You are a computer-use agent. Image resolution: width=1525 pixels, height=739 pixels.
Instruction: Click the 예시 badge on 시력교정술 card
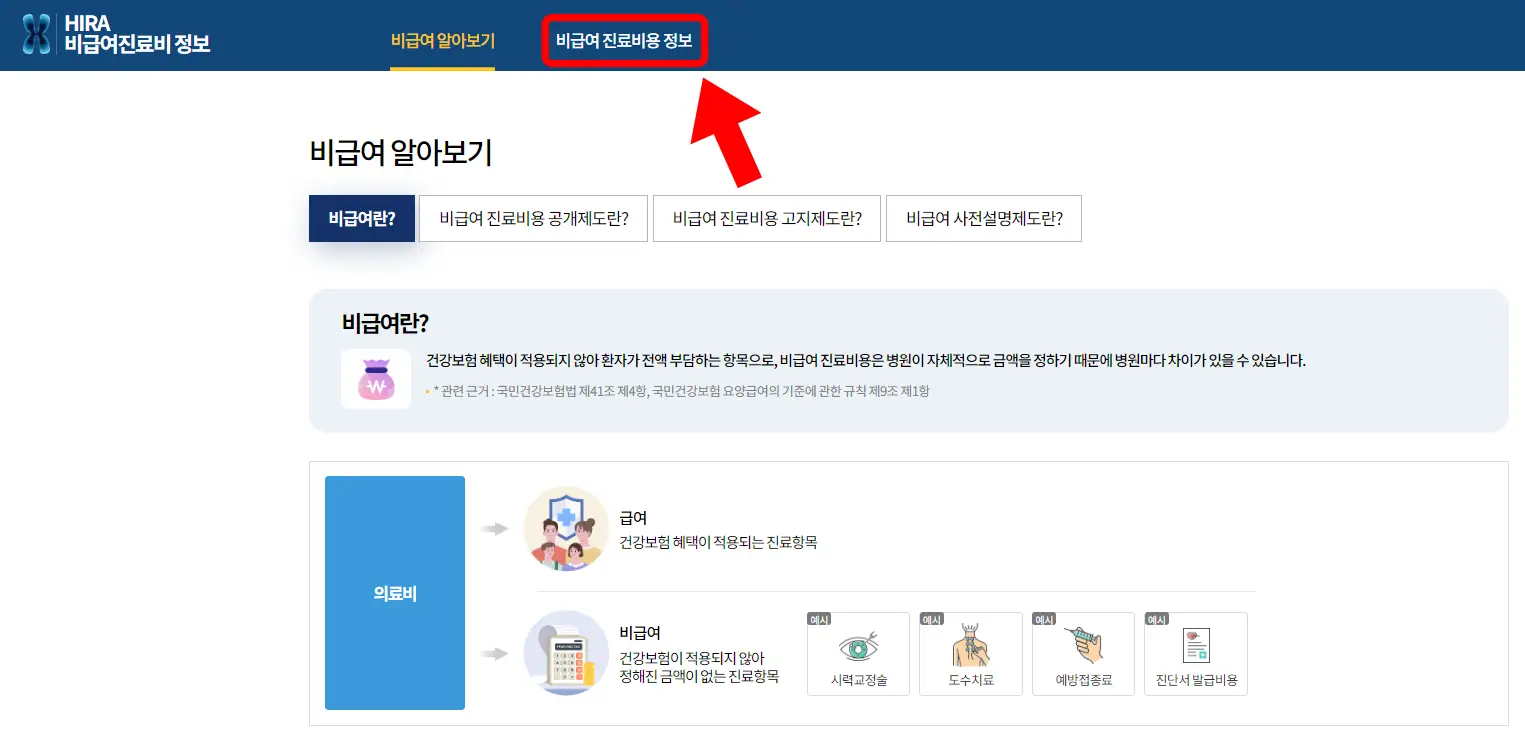click(818, 618)
